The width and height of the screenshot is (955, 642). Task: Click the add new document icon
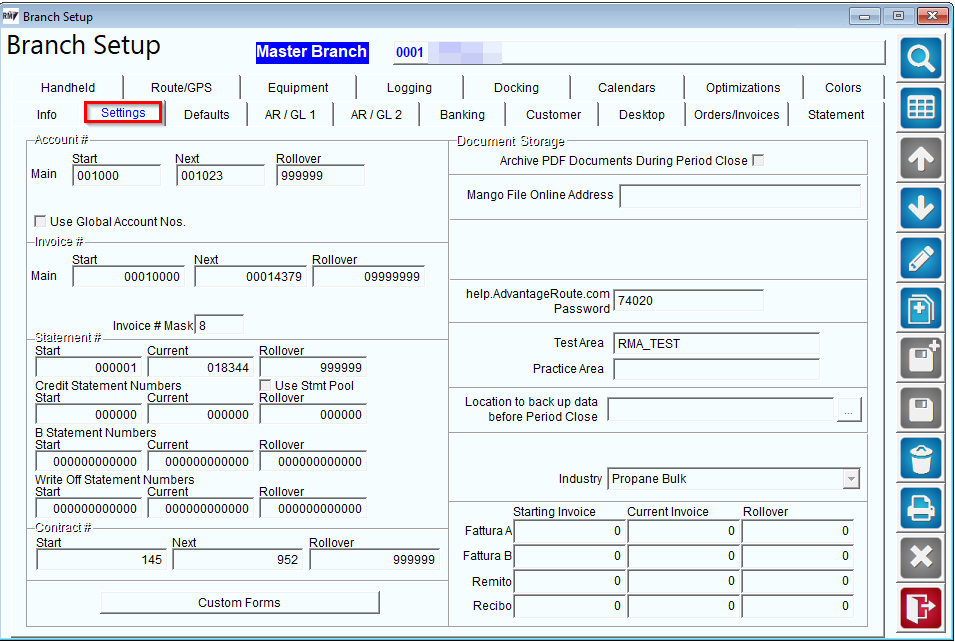[920, 309]
